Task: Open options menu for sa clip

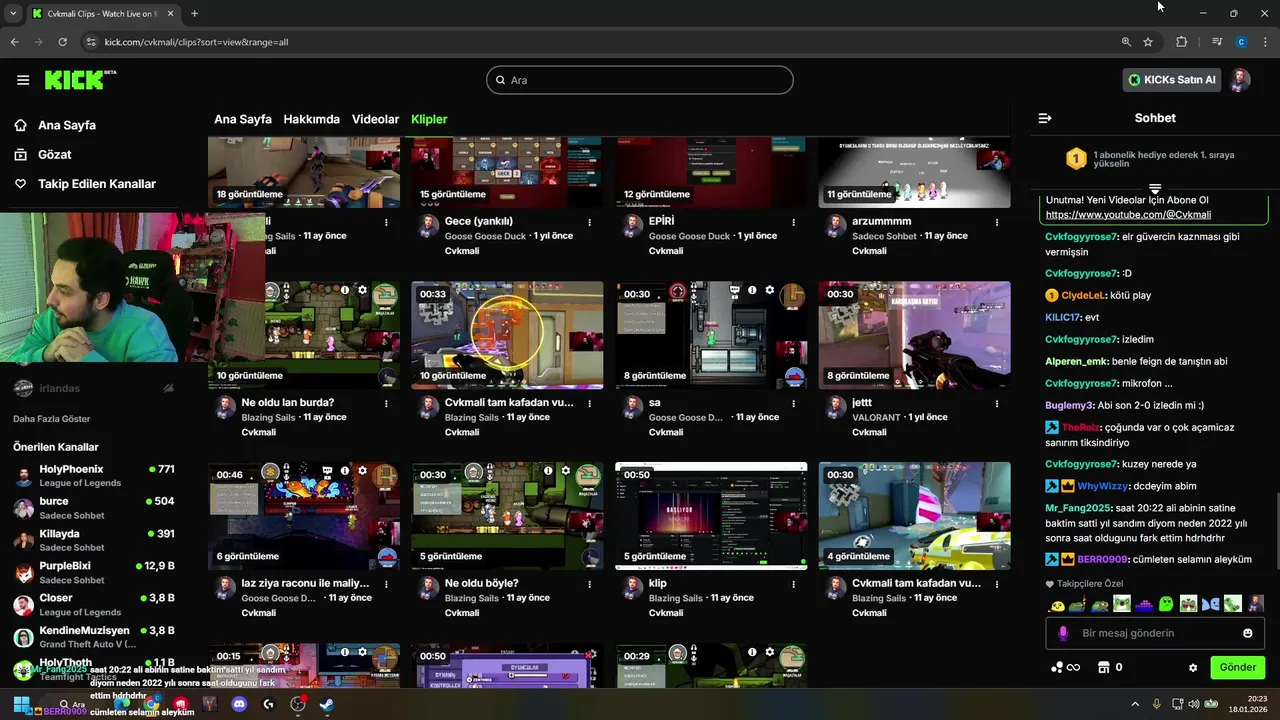Action: coord(793,403)
